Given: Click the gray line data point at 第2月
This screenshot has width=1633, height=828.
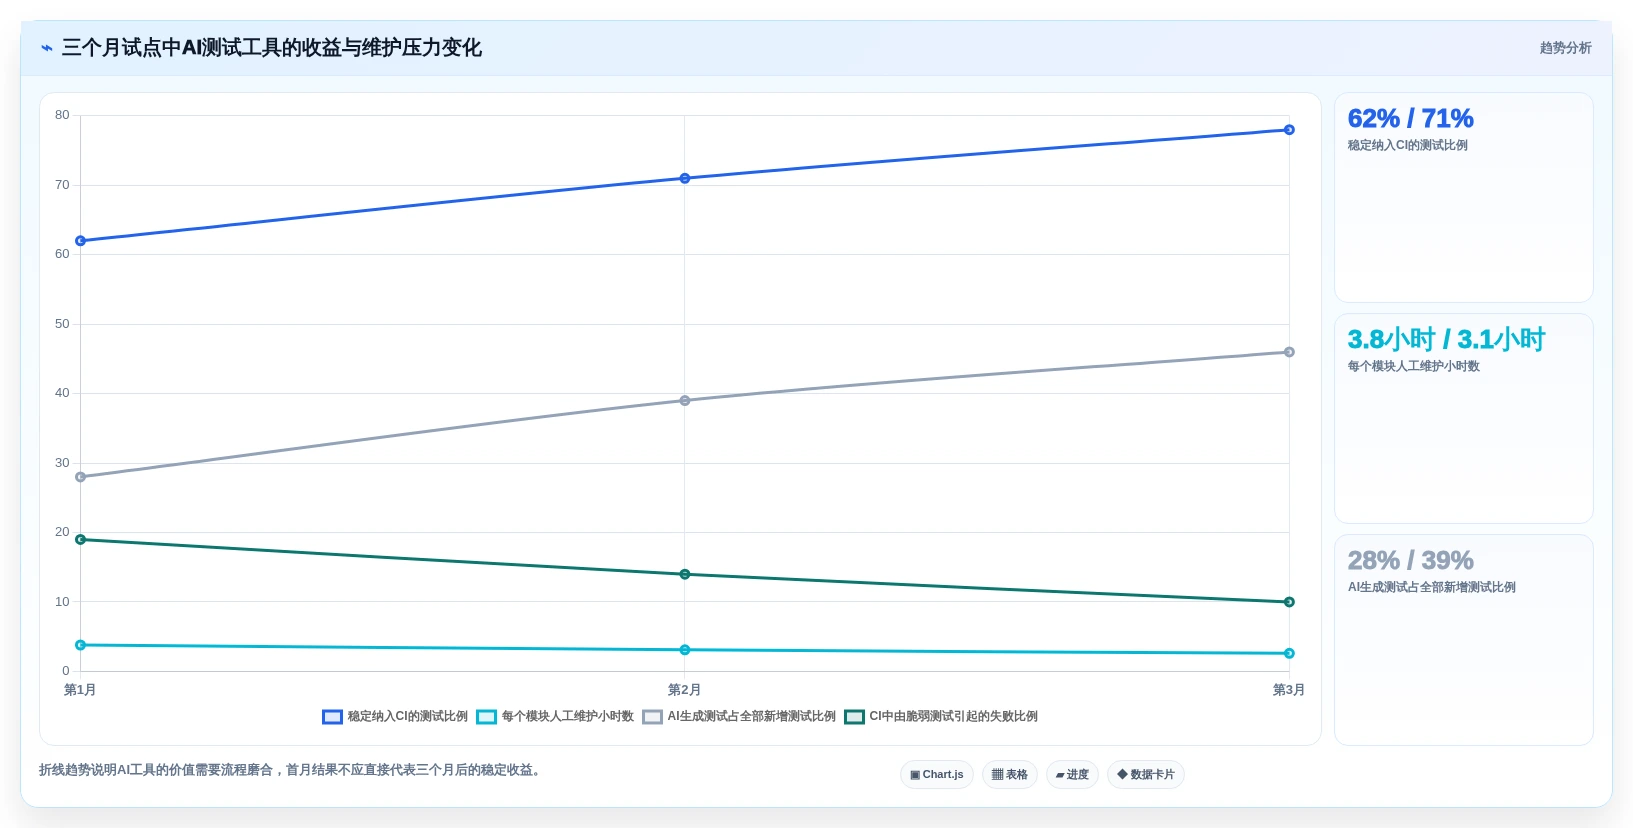Looking at the screenshot, I should [685, 401].
